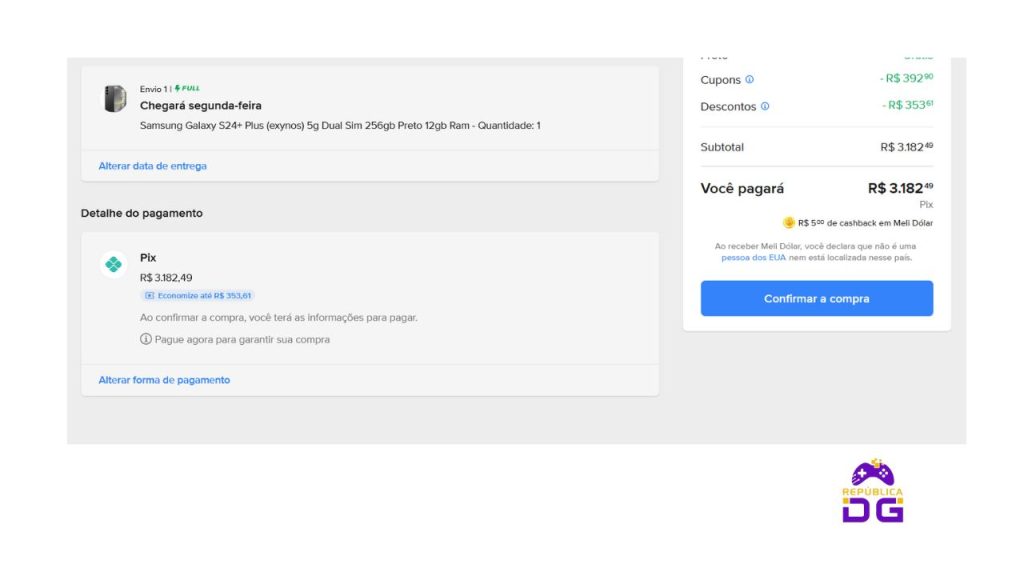Confirm the purchase with Confirmar a compra
The width and height of the screenshot is (1024, 576).
tap(816, 298)
